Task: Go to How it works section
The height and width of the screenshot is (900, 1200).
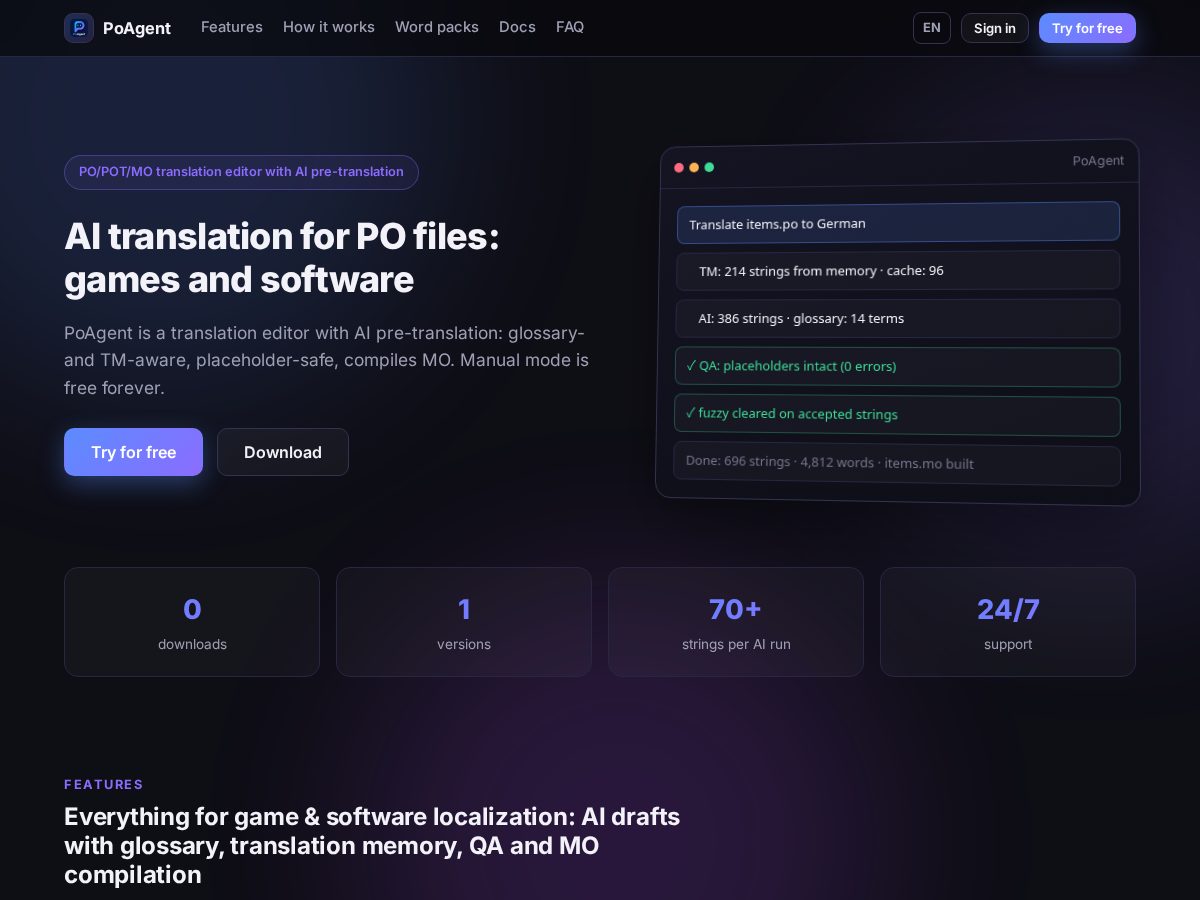Action: (329, 27)
